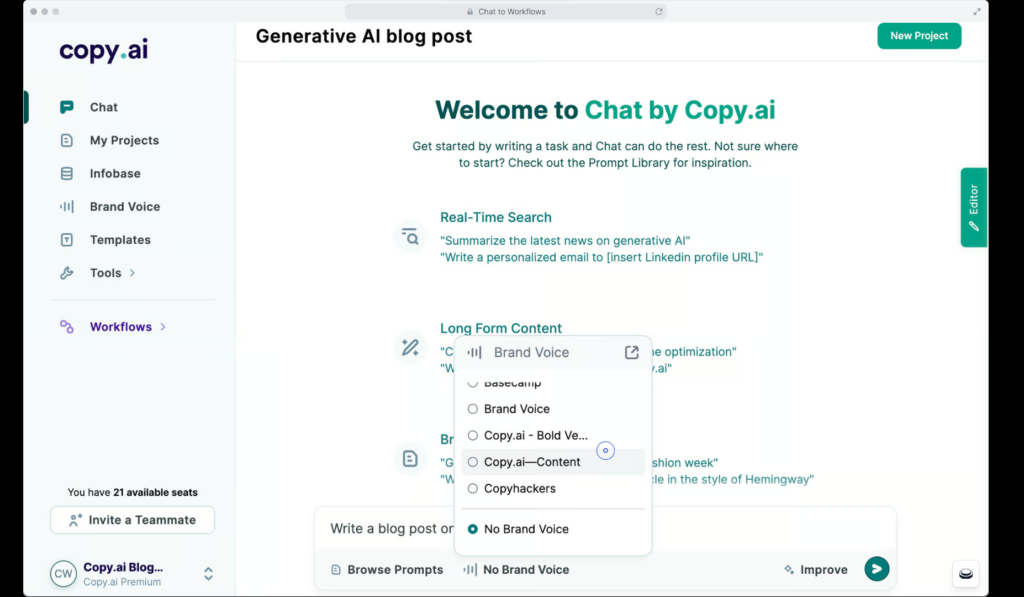Open the No Brand Voice selector
This screenshot has width=1024, height=597.
pos(517,570)
